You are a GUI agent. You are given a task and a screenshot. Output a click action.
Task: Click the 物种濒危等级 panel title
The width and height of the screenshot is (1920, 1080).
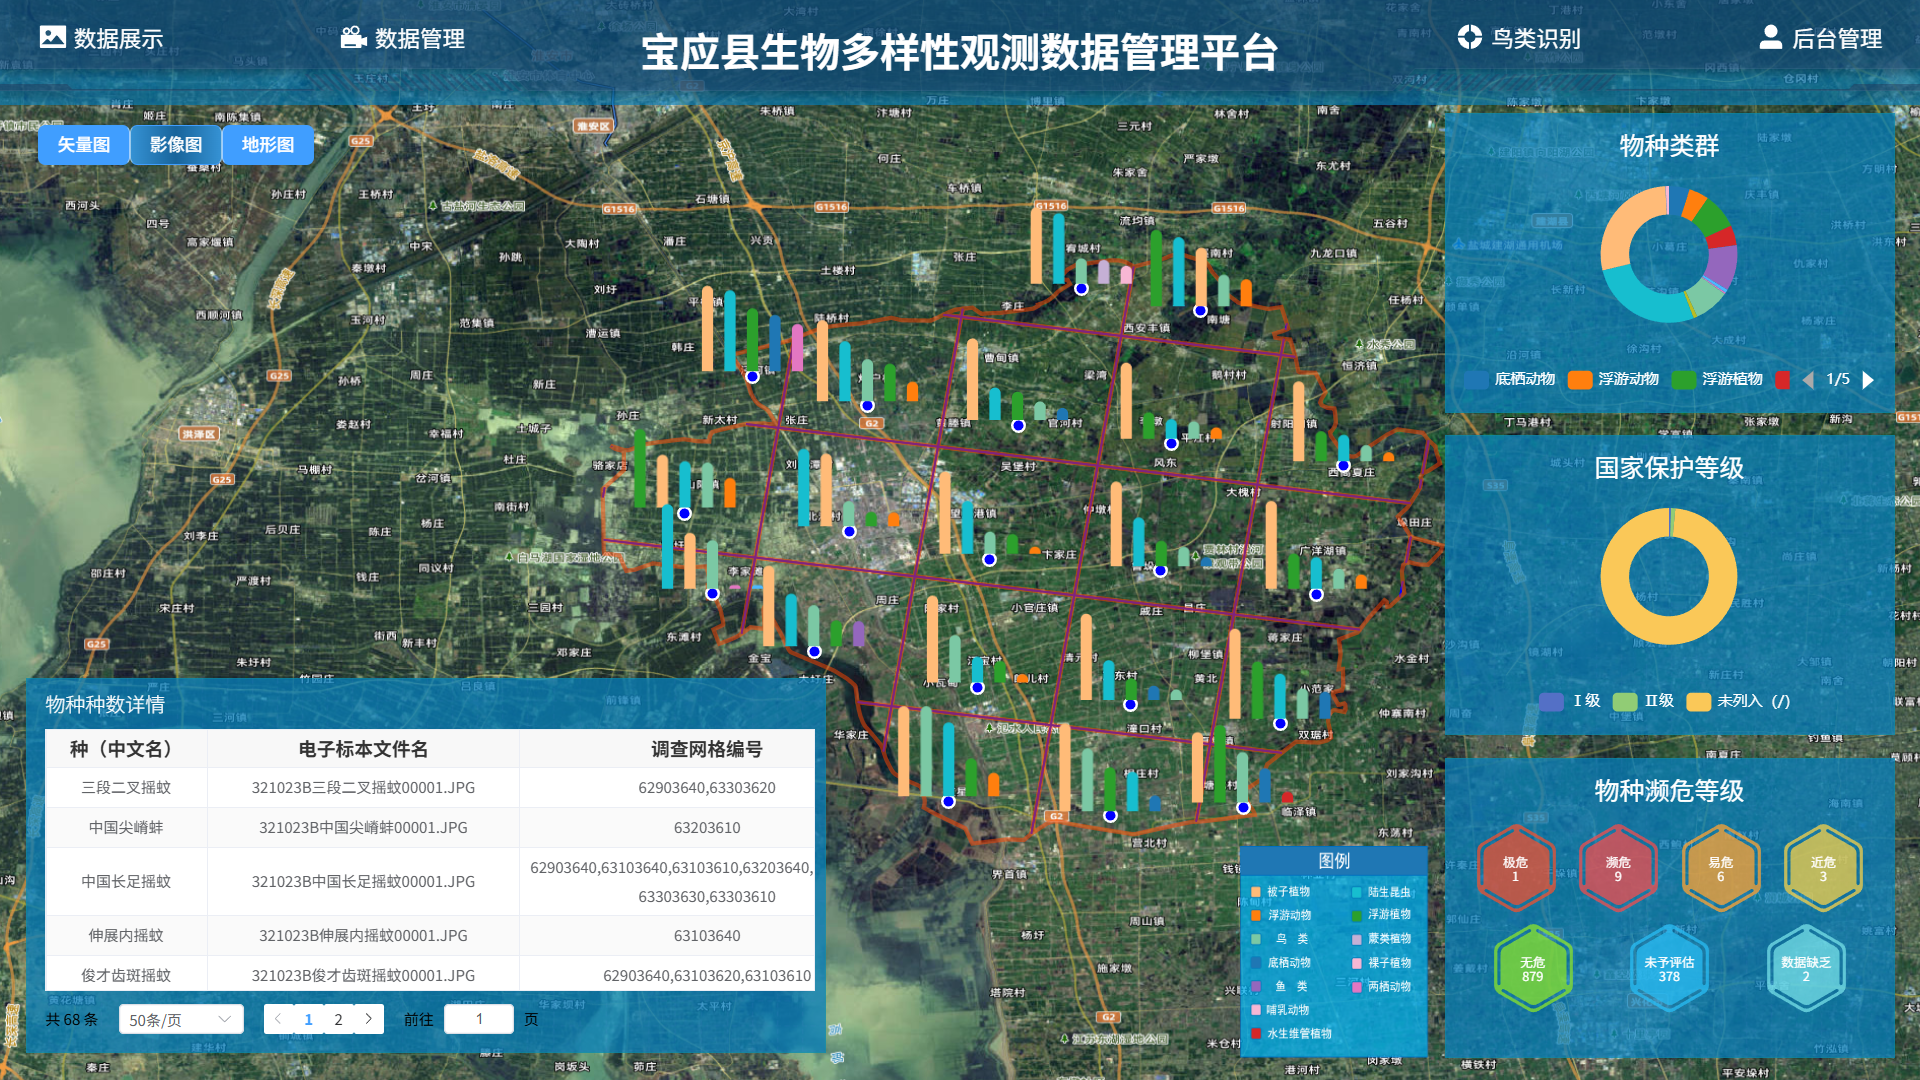pos(1669,791)
